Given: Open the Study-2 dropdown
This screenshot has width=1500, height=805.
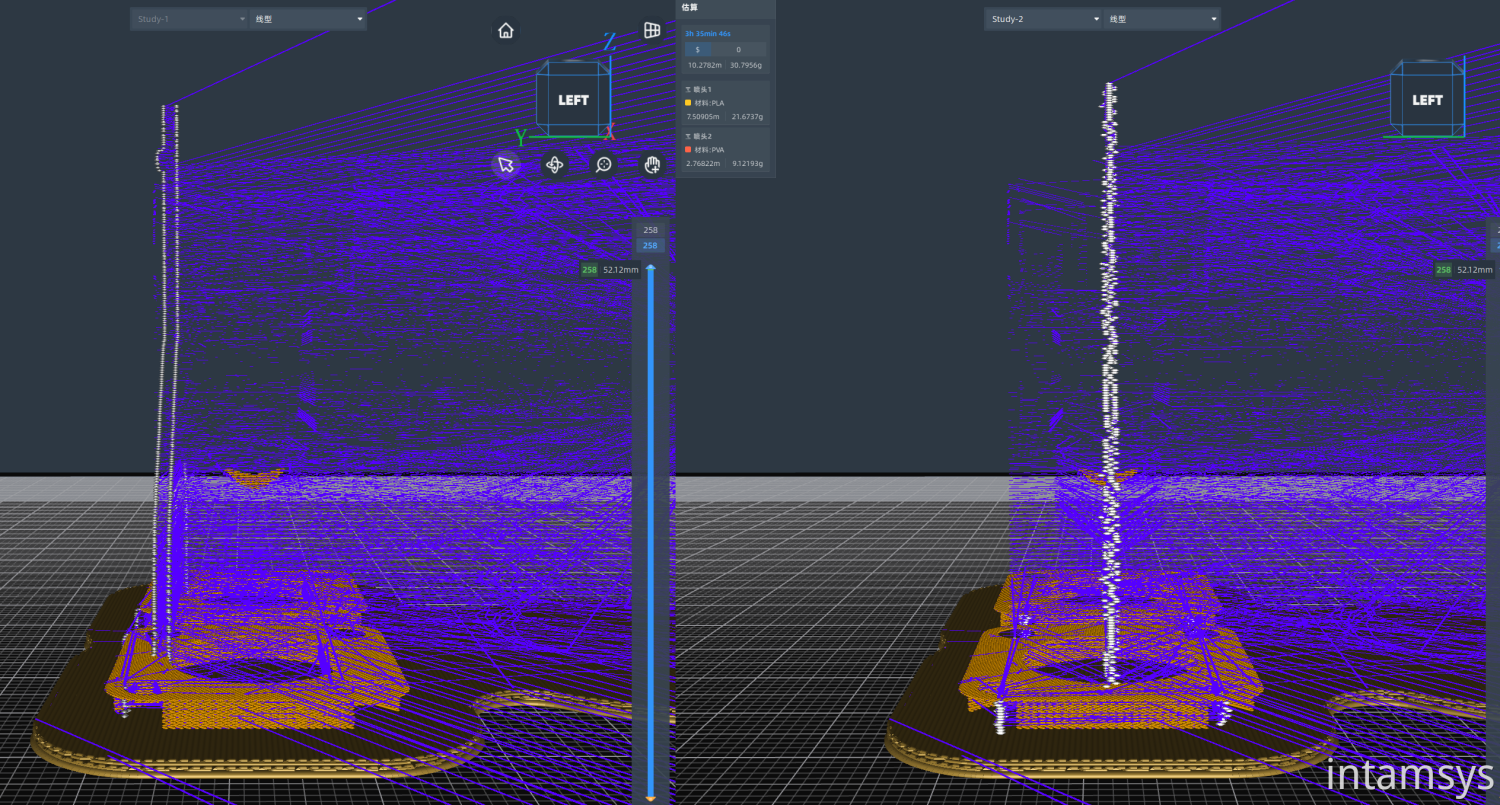Looking at the screenshot, I should 1043,19.
